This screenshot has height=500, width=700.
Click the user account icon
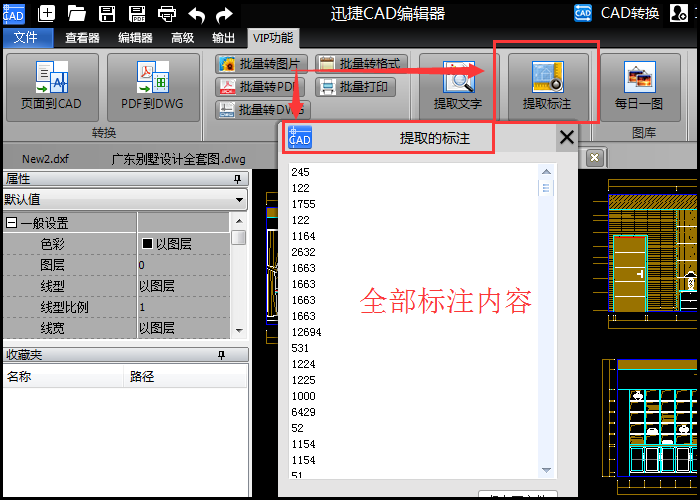tap(679, 13)
